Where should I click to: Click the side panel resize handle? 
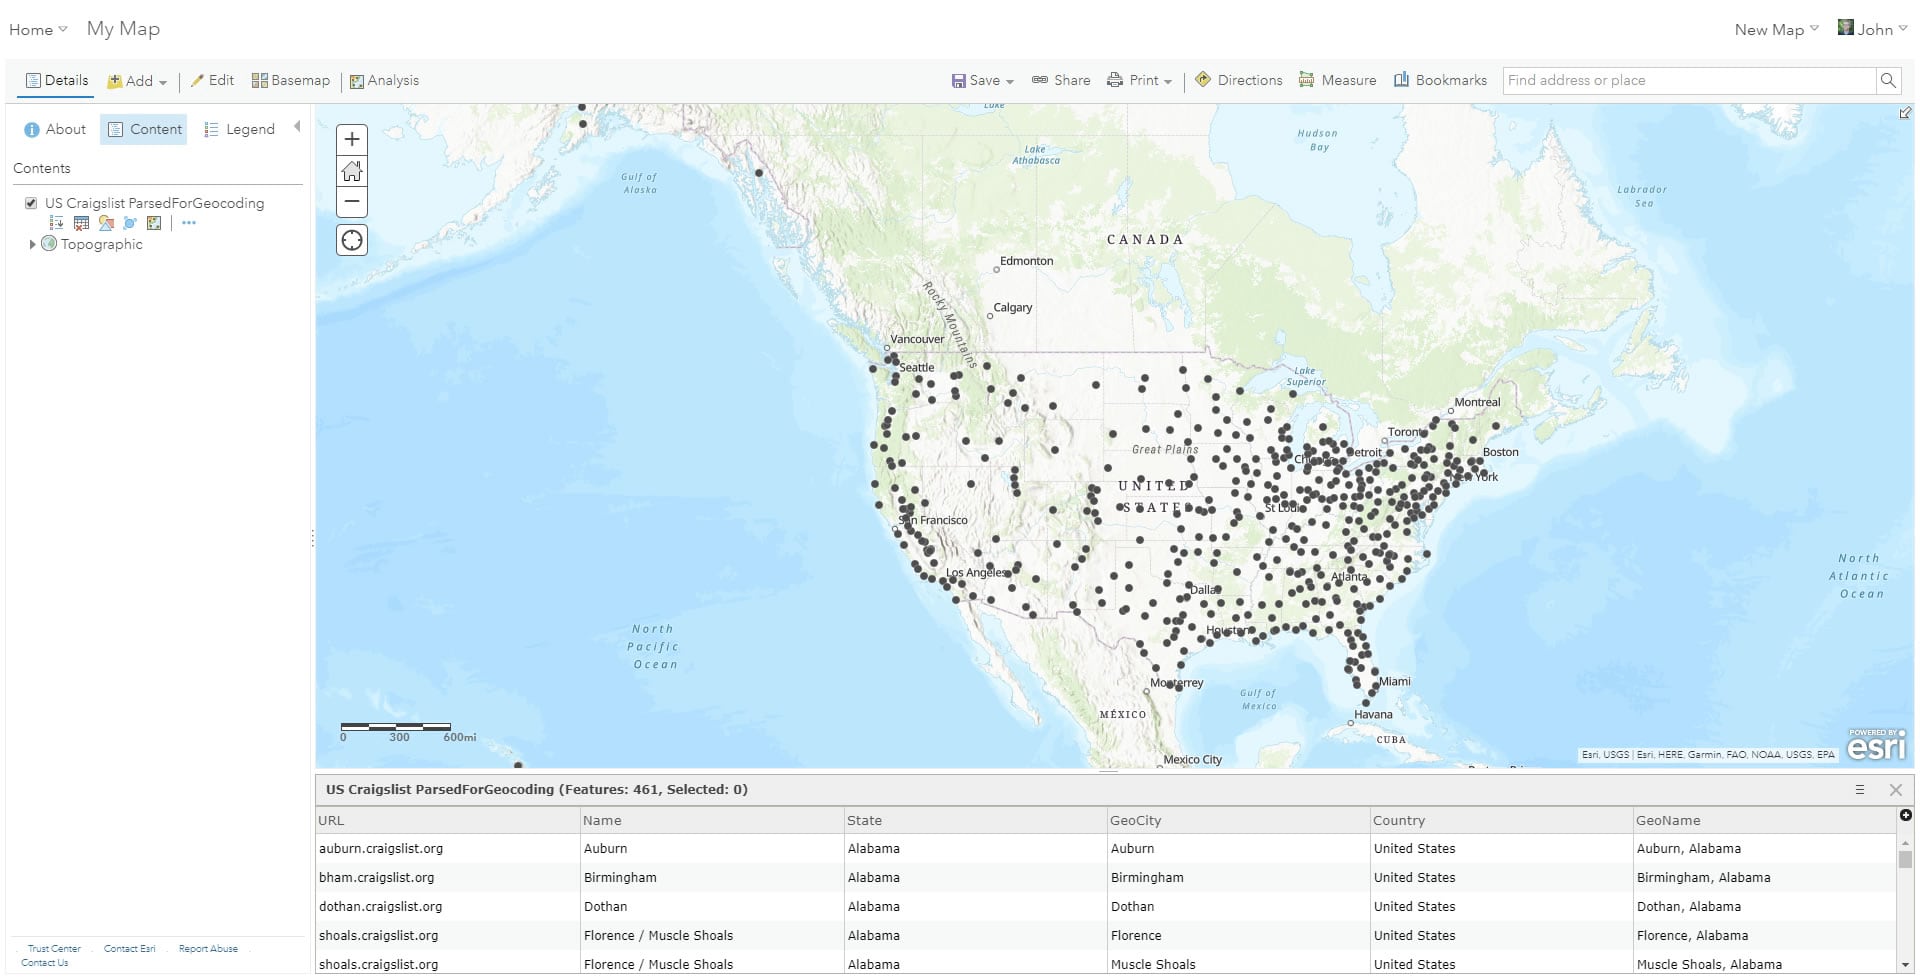click(x=312, y=538)
